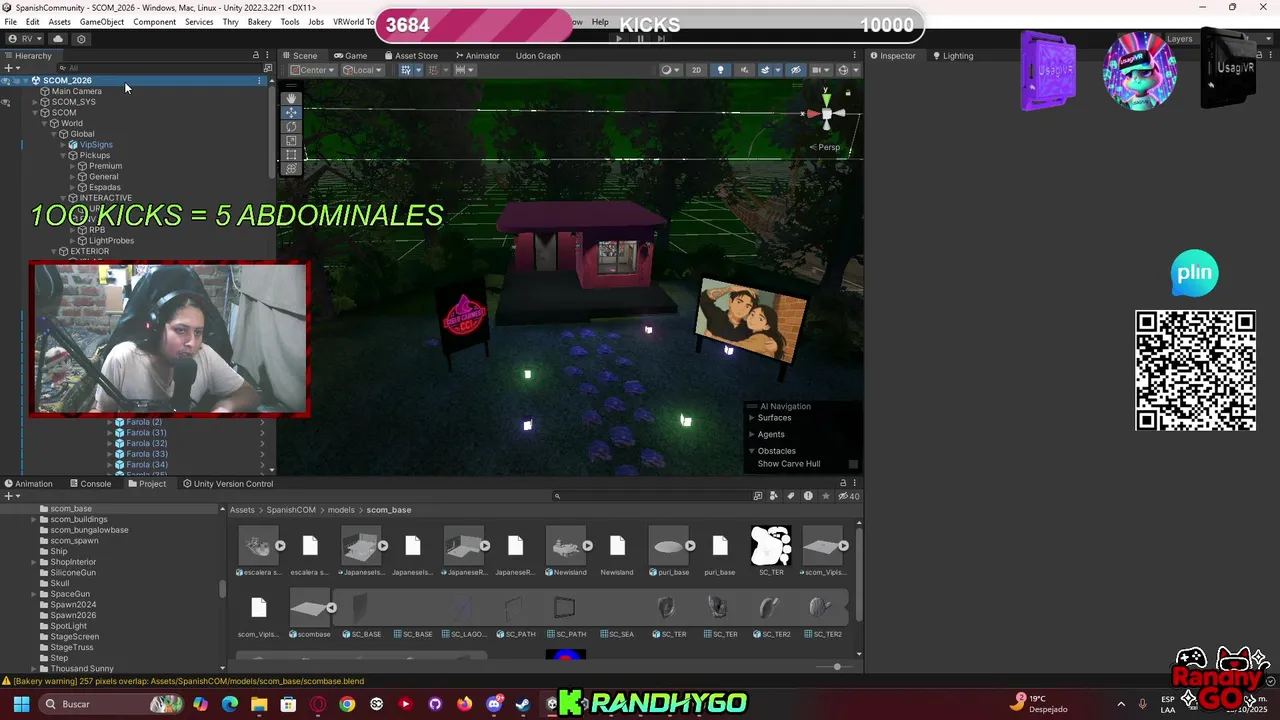Toggle hidden objects visibility in Scene

tap(796, 70)
